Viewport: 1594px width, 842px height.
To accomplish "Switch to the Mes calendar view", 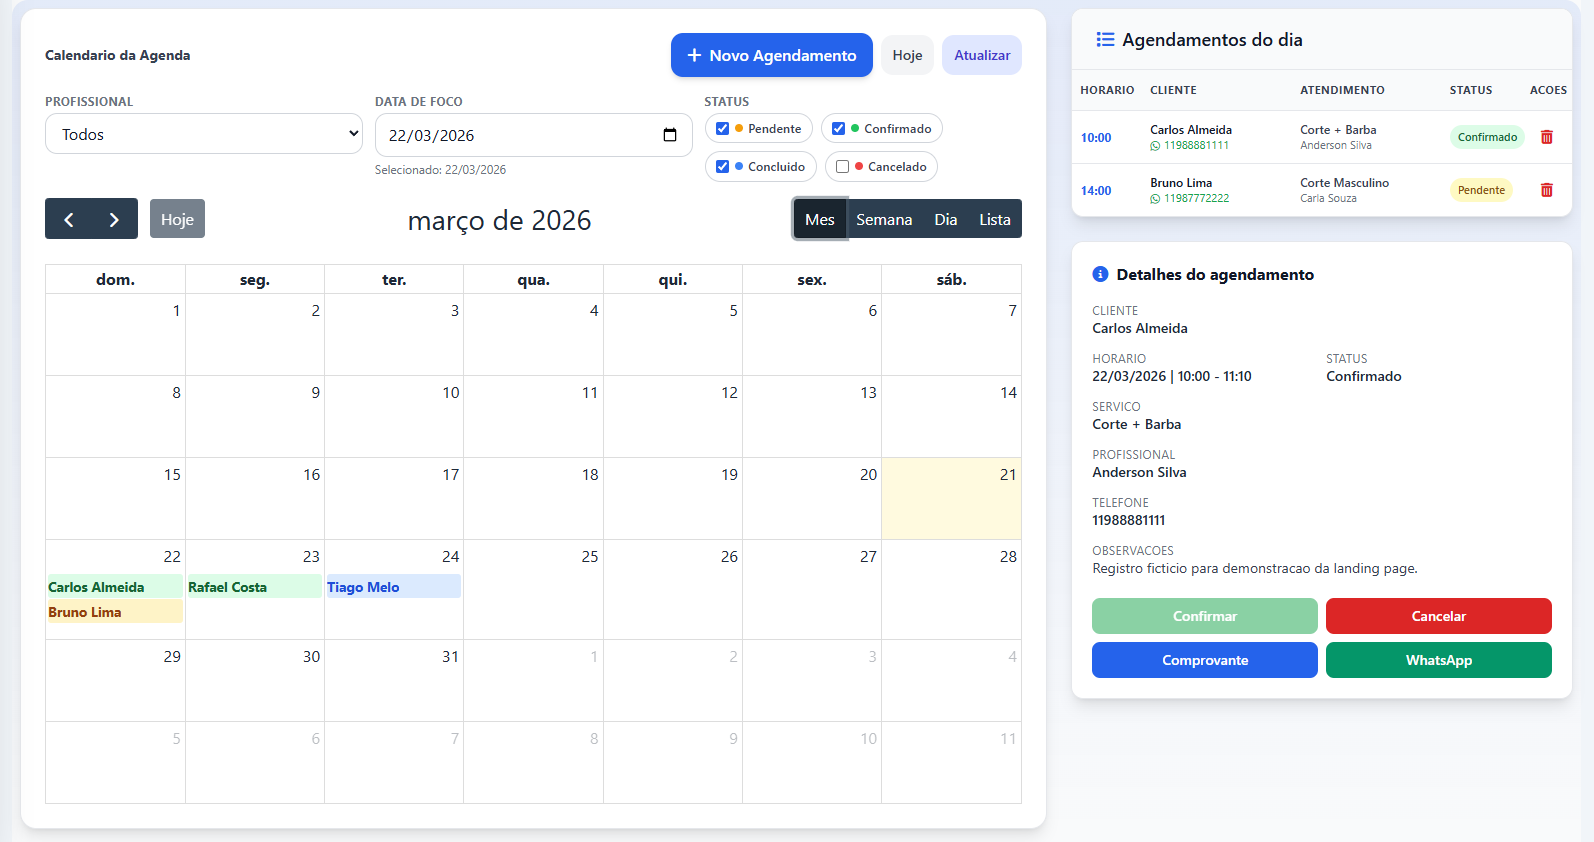I will point(820,219).
